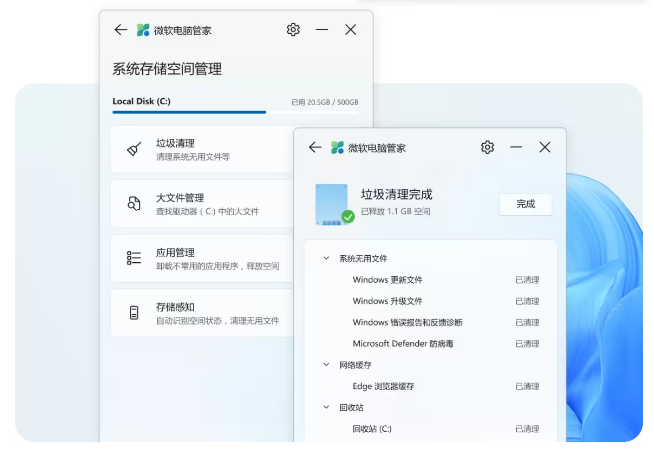
Task: Click the 大文件管理 search file icon
Action: [x=134, y=204]
